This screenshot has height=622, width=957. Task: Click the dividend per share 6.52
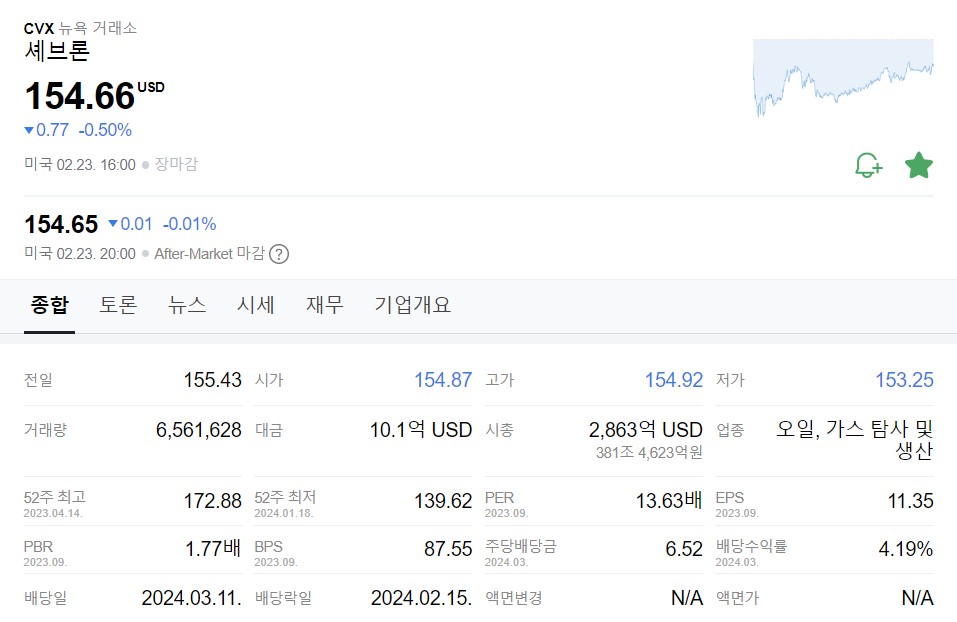[x=684, y=548]
